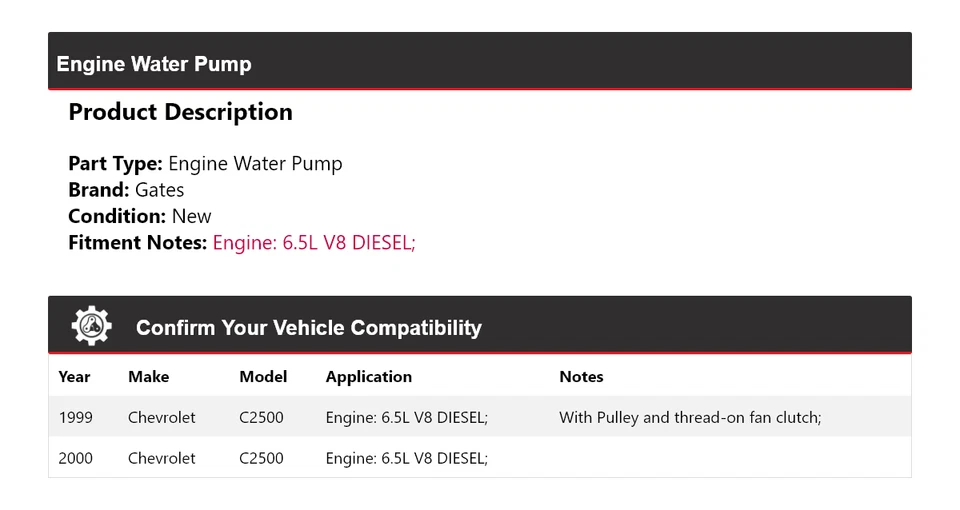Image resolution: width=960 pixels, height=510 pixels.
Task: Click the gear icon beside Confirm Your Vehicle Compatibility
Action: (91, 326)
